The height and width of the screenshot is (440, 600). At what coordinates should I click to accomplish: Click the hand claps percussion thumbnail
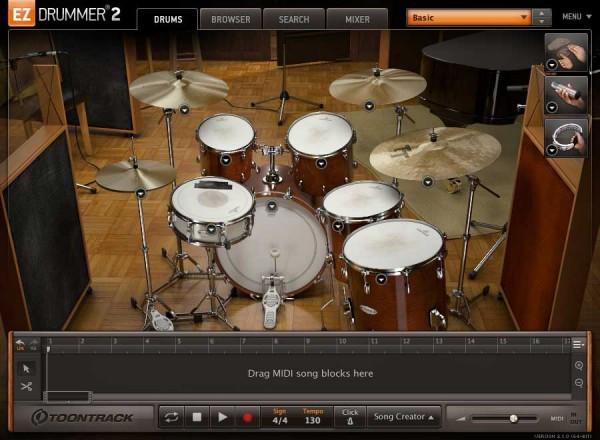click(x=566, y=52)
